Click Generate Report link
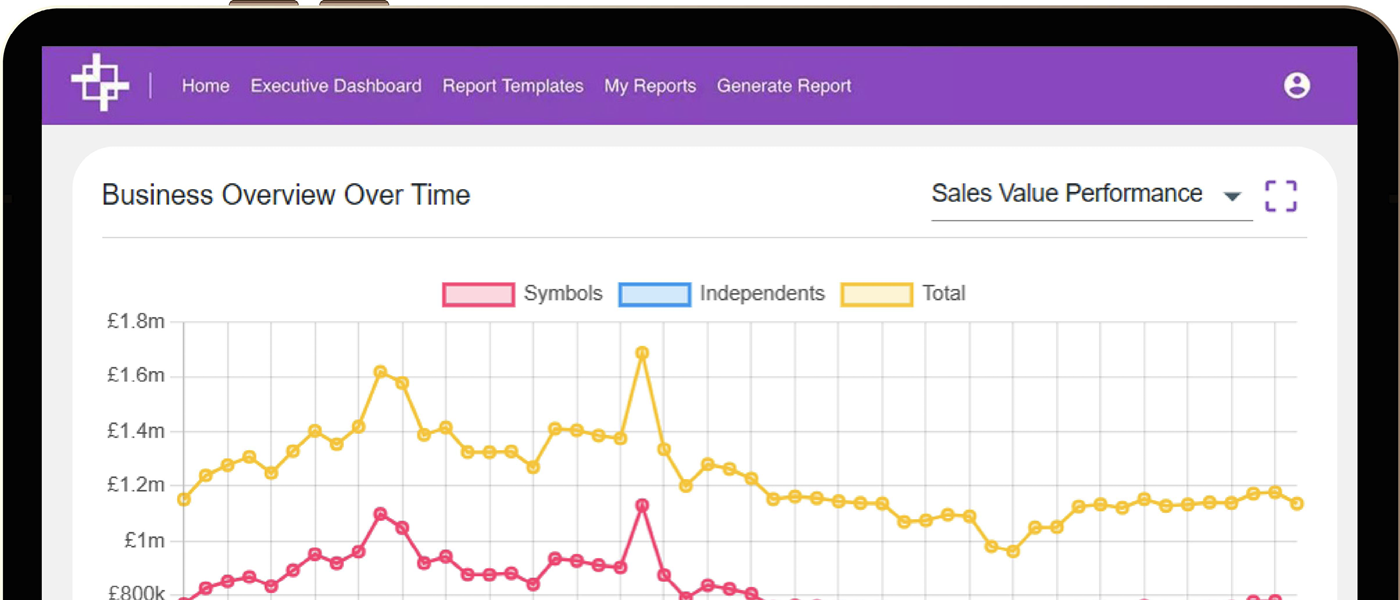The height and width of the screenshot is (600, 1400). point(784,86)
